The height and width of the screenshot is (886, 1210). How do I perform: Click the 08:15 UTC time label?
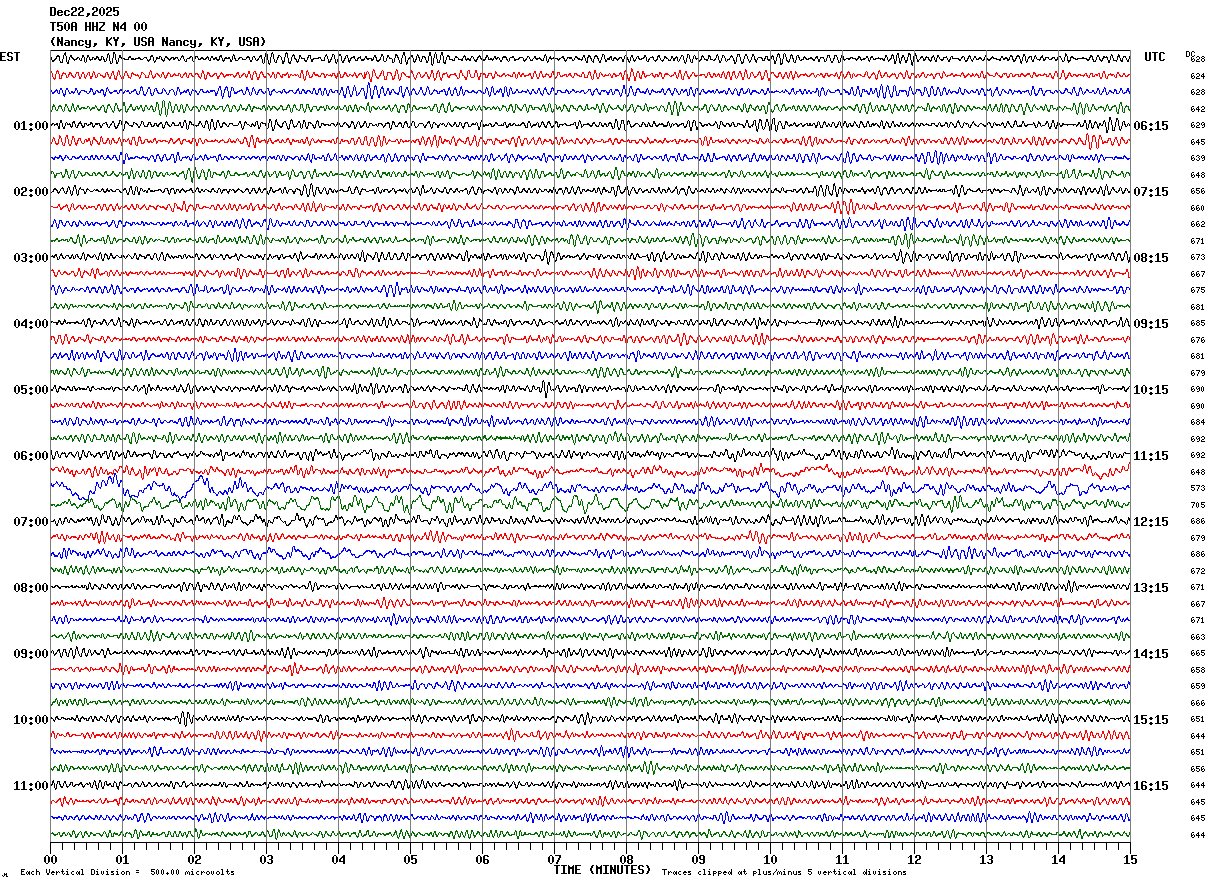pyautogui.click(x=1151, y=258)
